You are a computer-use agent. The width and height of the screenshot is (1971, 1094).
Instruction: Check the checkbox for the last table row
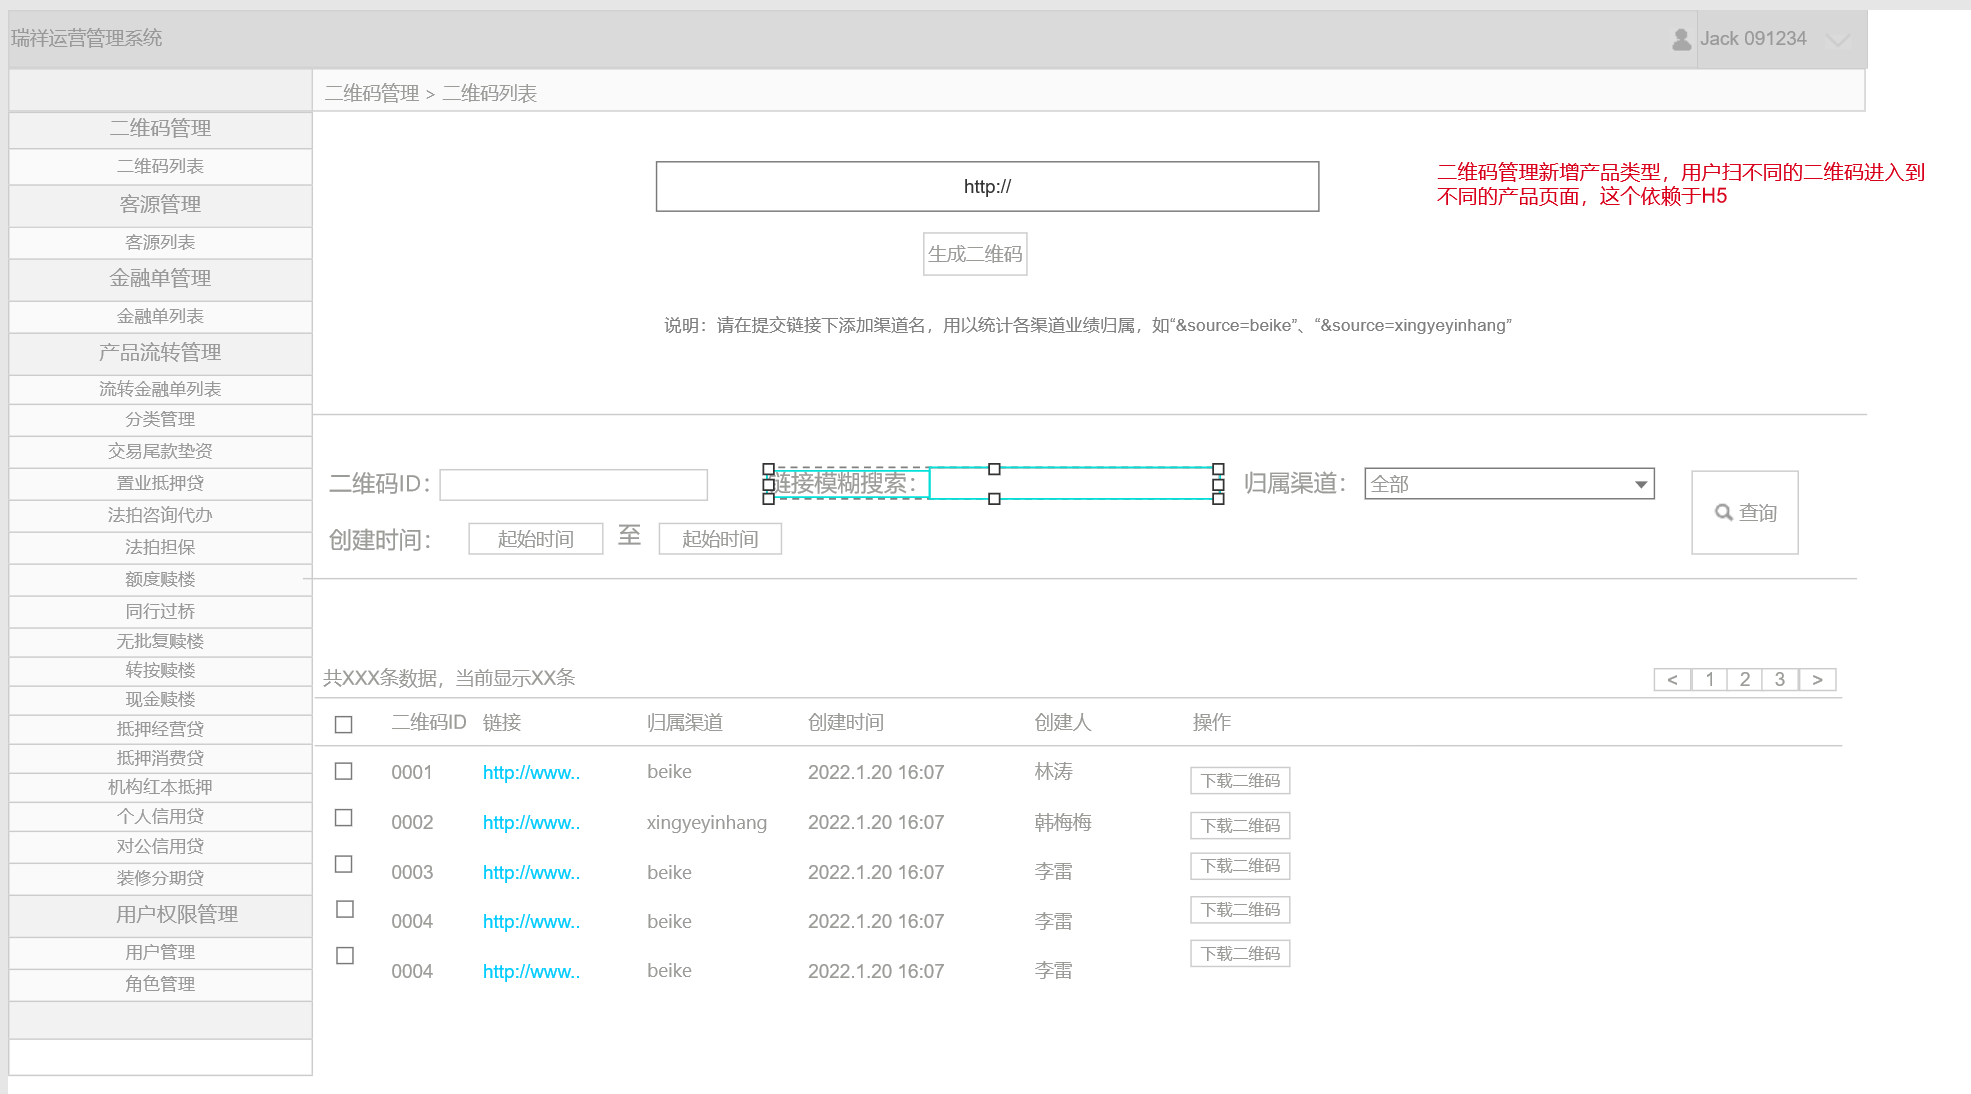345,955
